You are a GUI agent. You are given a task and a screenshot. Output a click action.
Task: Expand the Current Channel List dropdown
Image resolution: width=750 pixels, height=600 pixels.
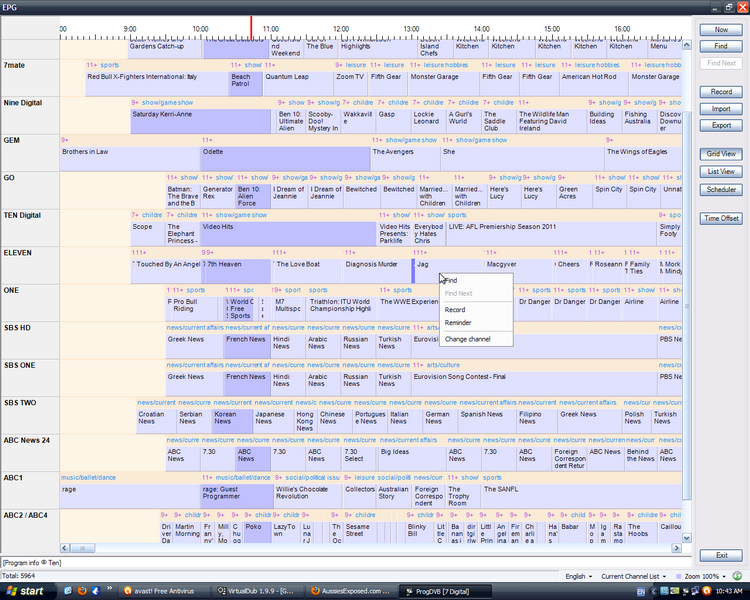(632, 577)
